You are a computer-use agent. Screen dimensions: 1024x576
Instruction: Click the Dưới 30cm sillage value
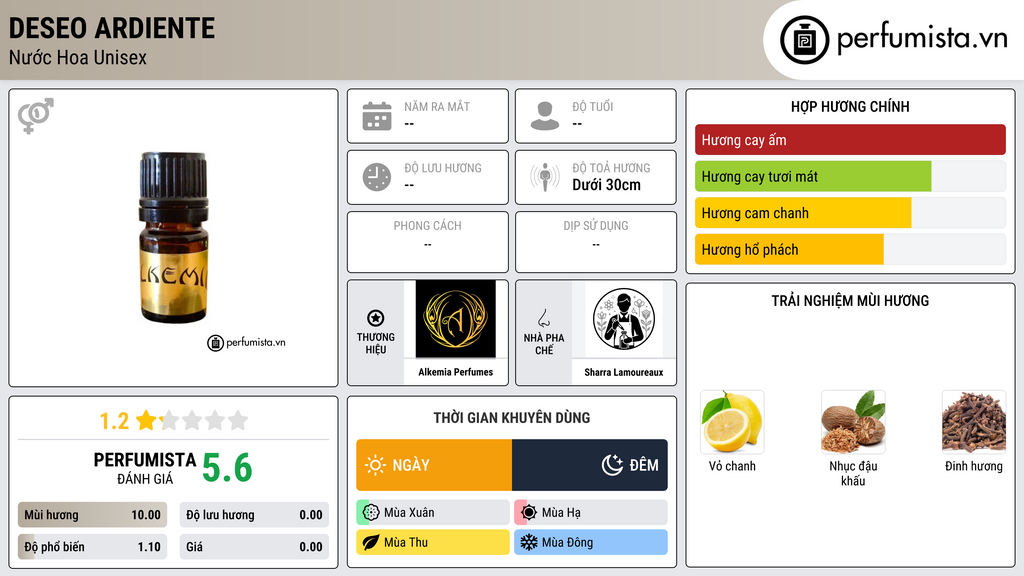[606, 185]
